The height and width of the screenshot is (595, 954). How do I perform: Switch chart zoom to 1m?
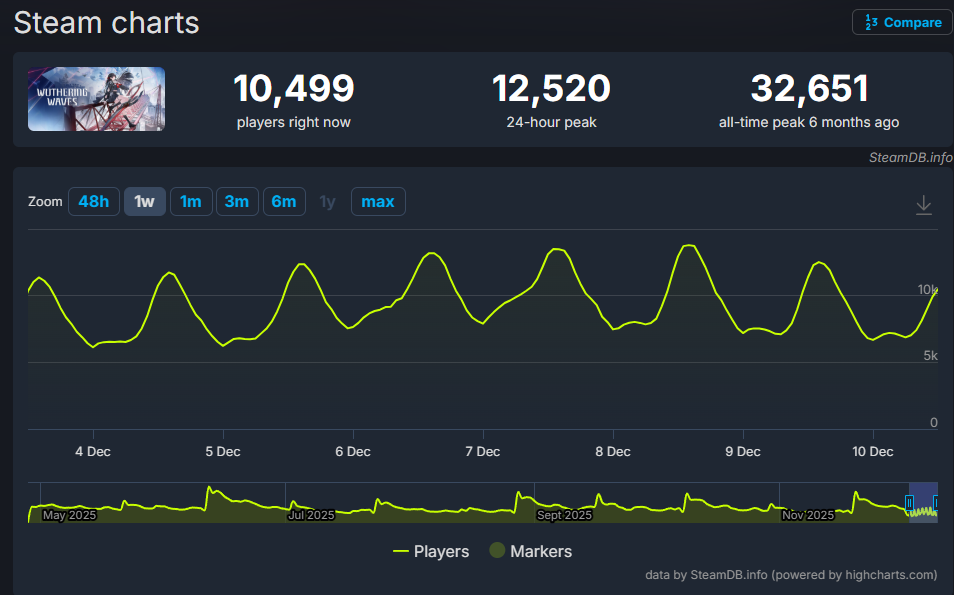pyautogui.click(x=191, y=201)
